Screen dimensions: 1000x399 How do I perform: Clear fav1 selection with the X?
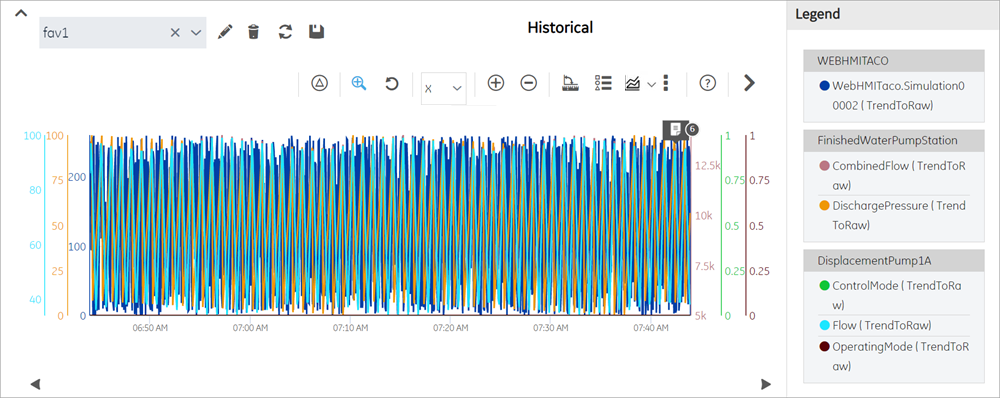click(x=175, y=33)
